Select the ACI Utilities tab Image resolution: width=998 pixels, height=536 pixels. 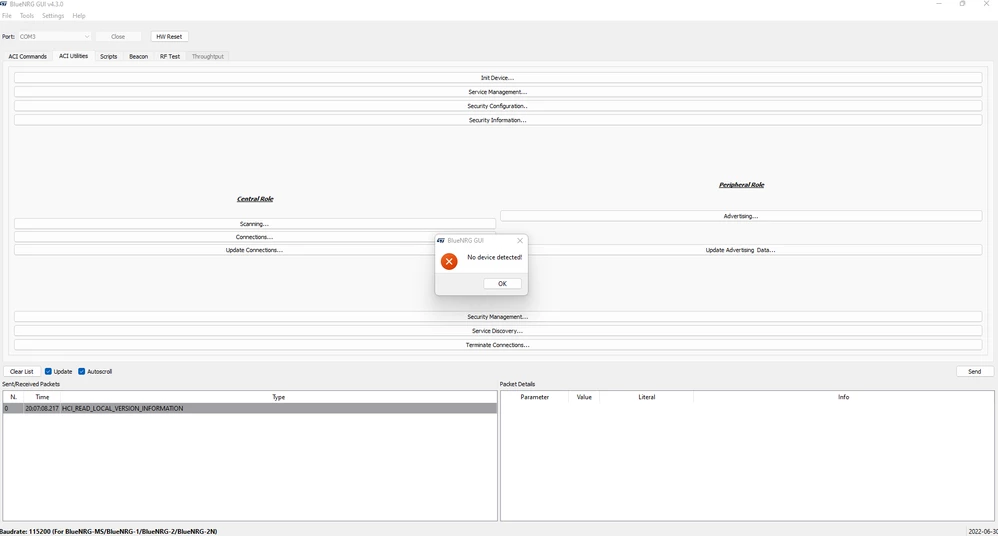click(x=73, y=56)
